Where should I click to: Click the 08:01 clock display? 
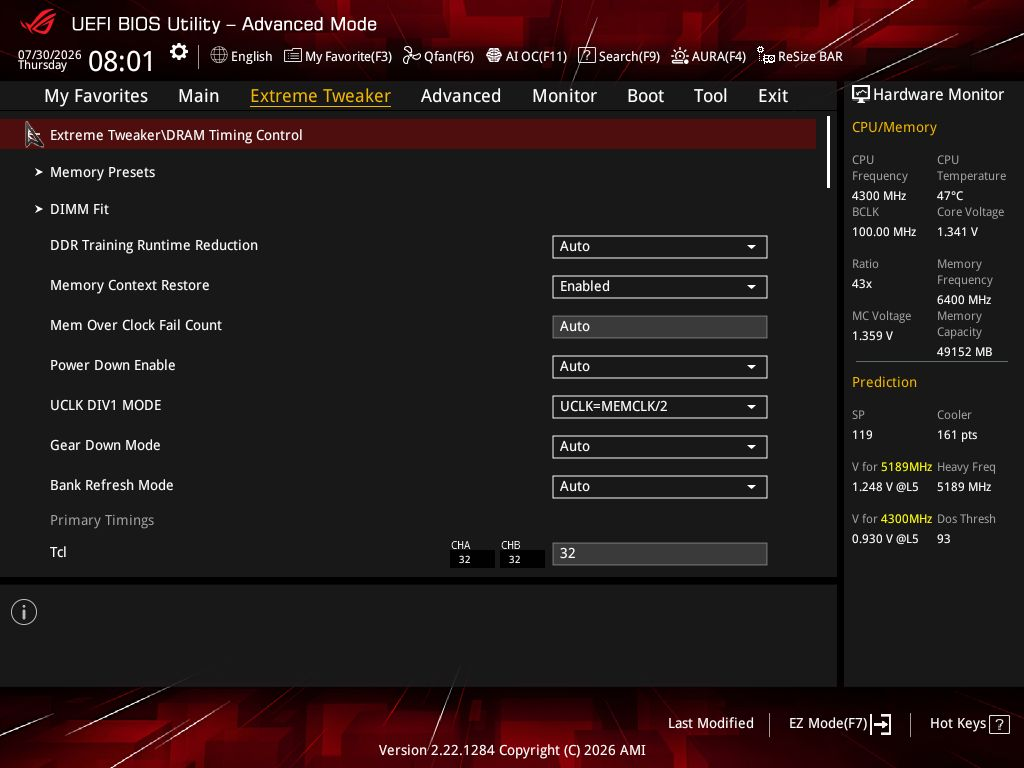[x=121, y=61]
